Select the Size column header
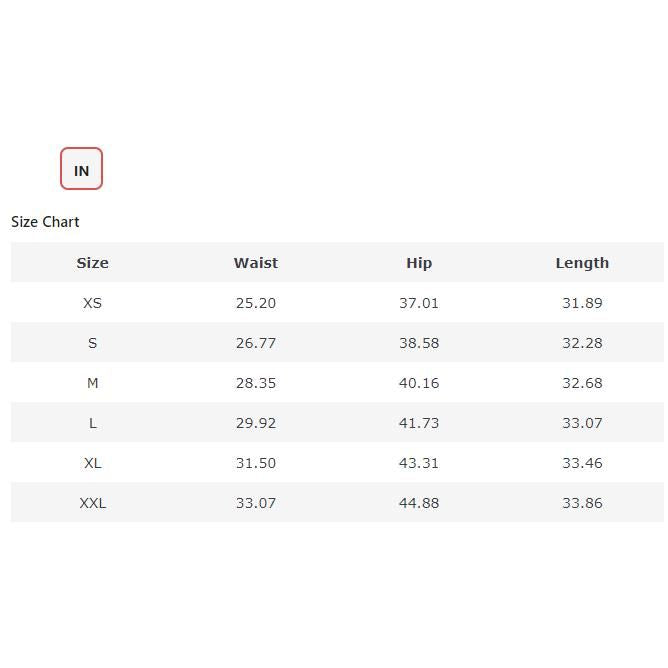Image resolution: width=668 pixels, height=668 pixels. [92, 263]
